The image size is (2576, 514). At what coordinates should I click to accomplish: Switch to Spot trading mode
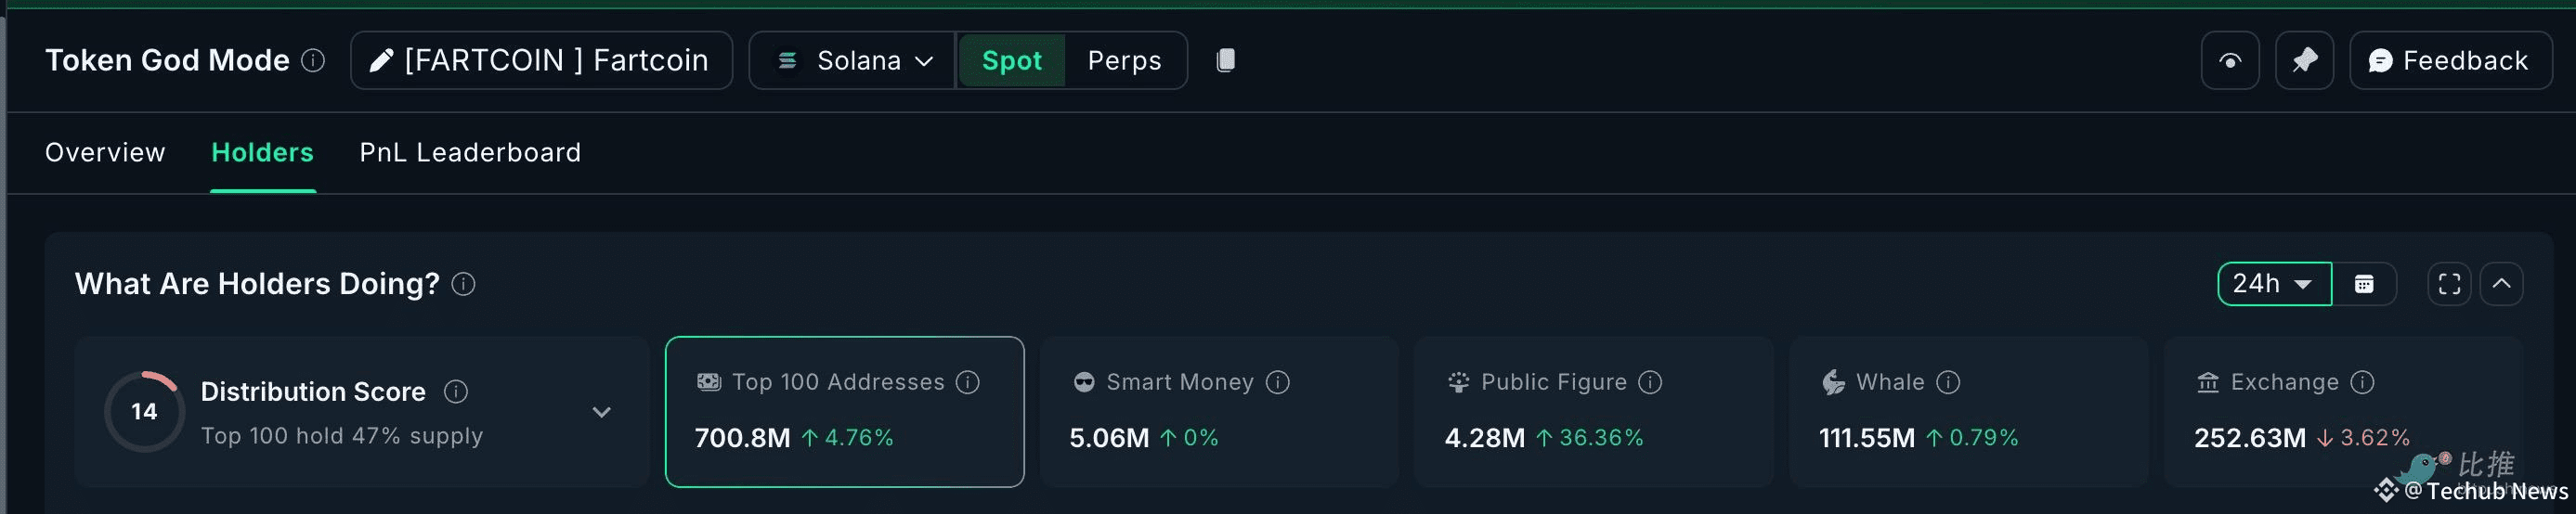coord(1011,61)
